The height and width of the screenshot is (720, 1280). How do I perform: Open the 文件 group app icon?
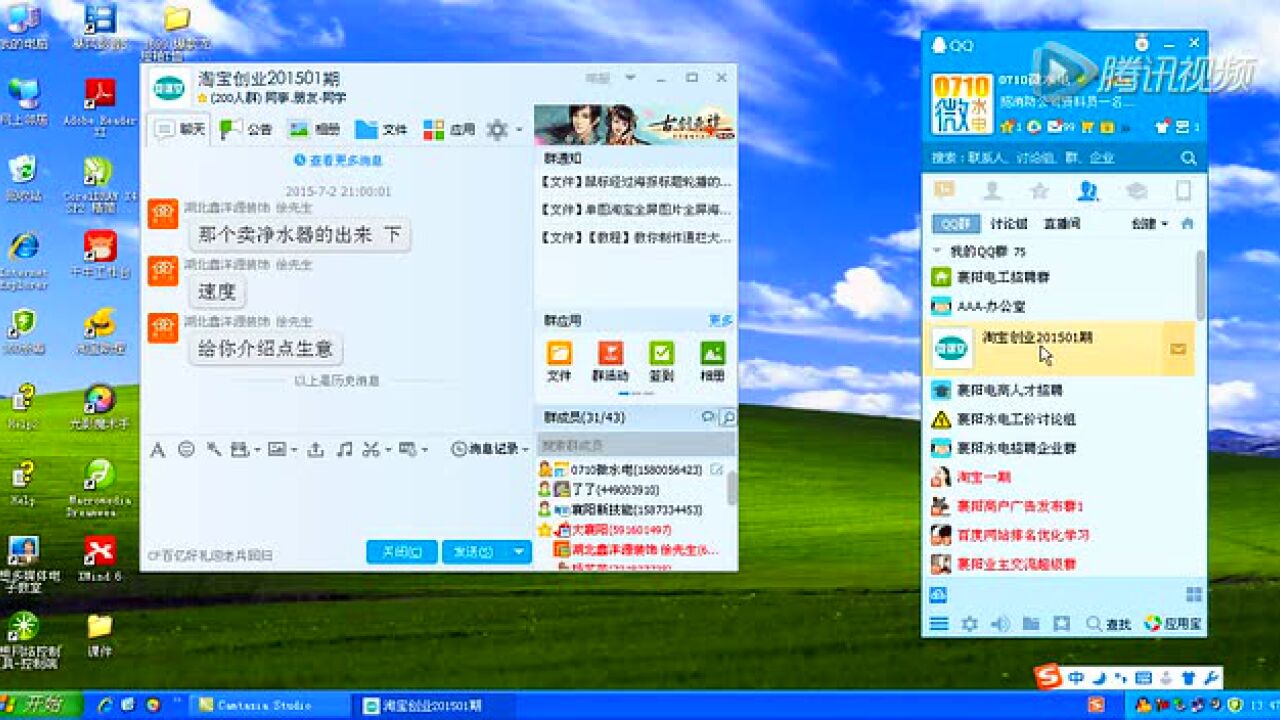pos(559,361)
